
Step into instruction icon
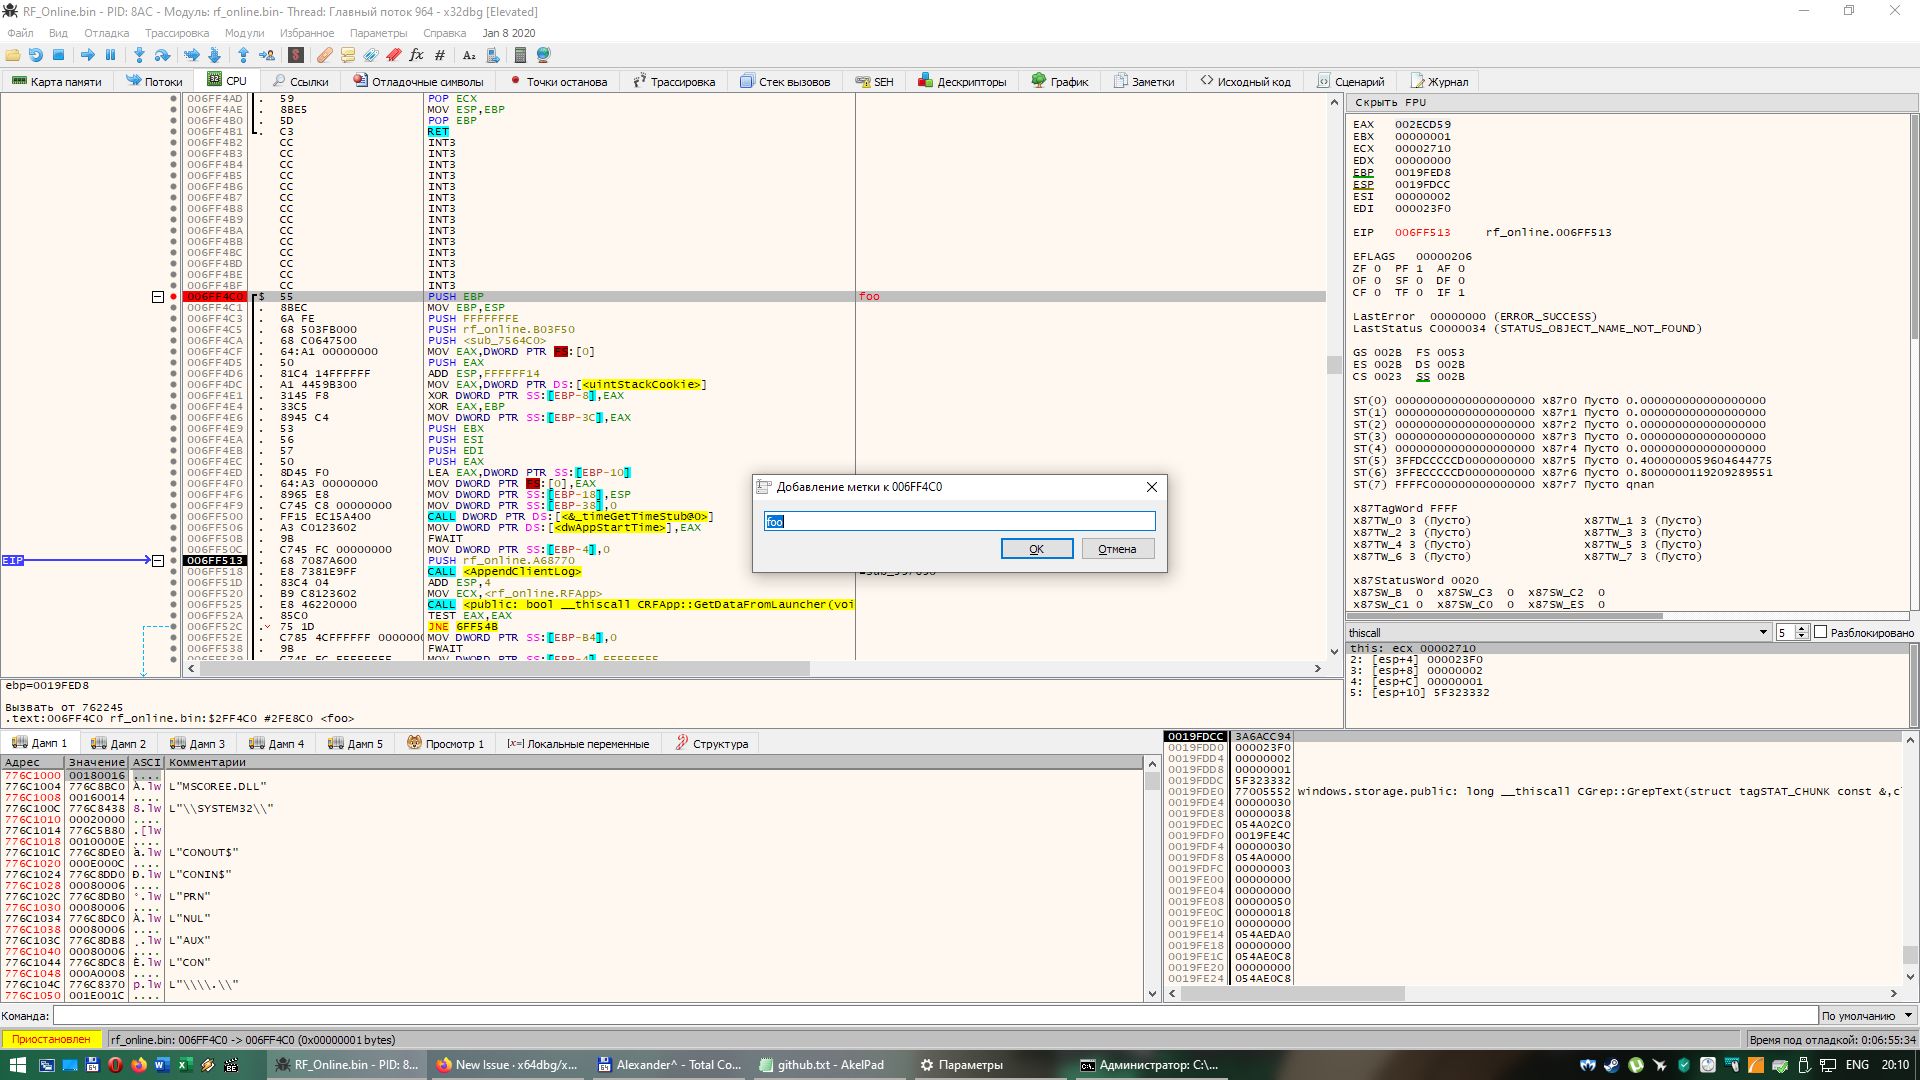[139, 55]
